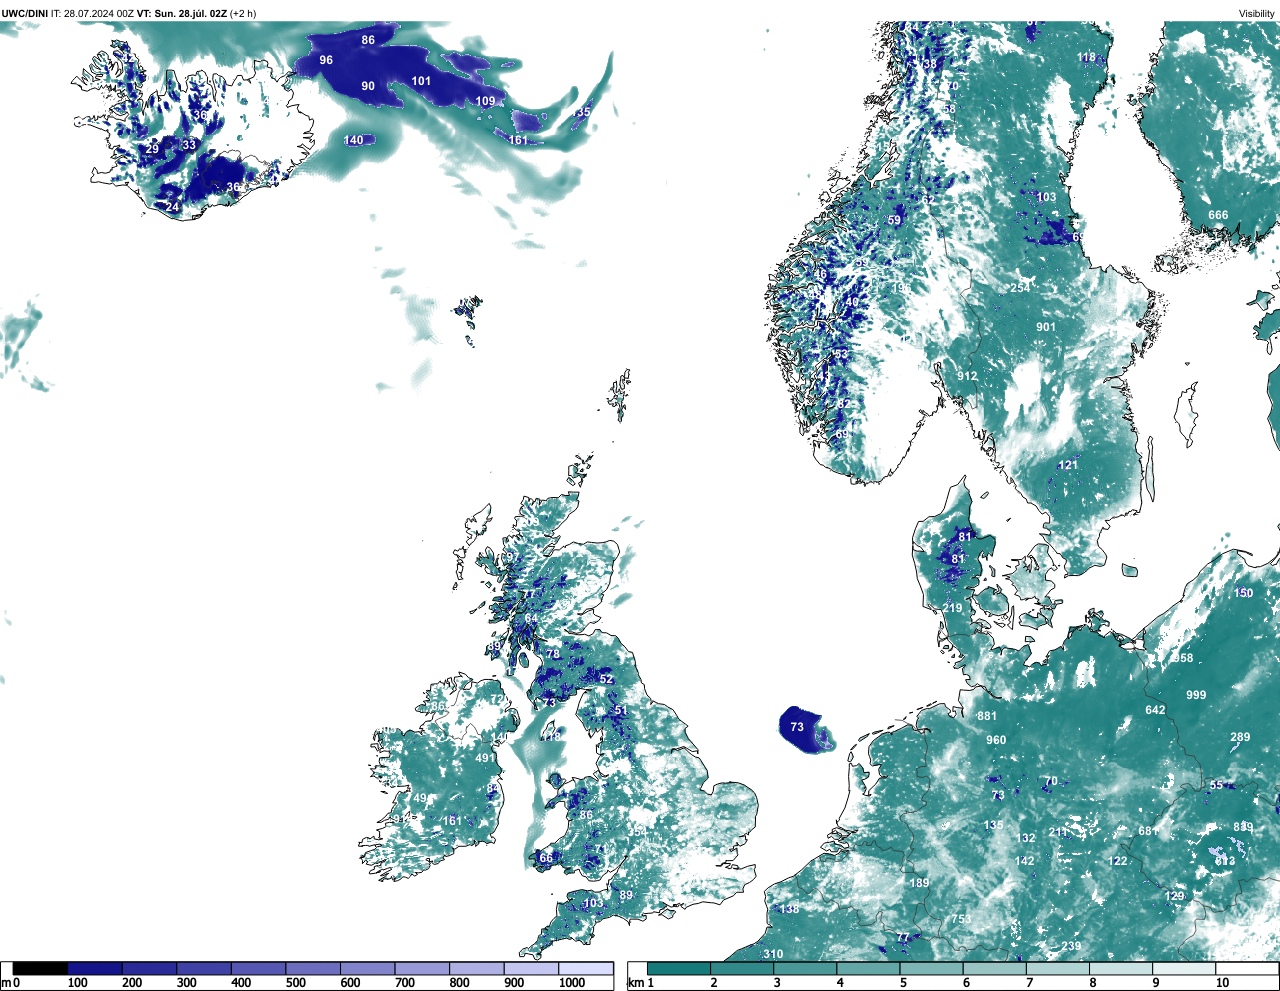1280x991 pixels.
Task: Click the '960' value in northern Germany
Action: [x=996, y=740]
